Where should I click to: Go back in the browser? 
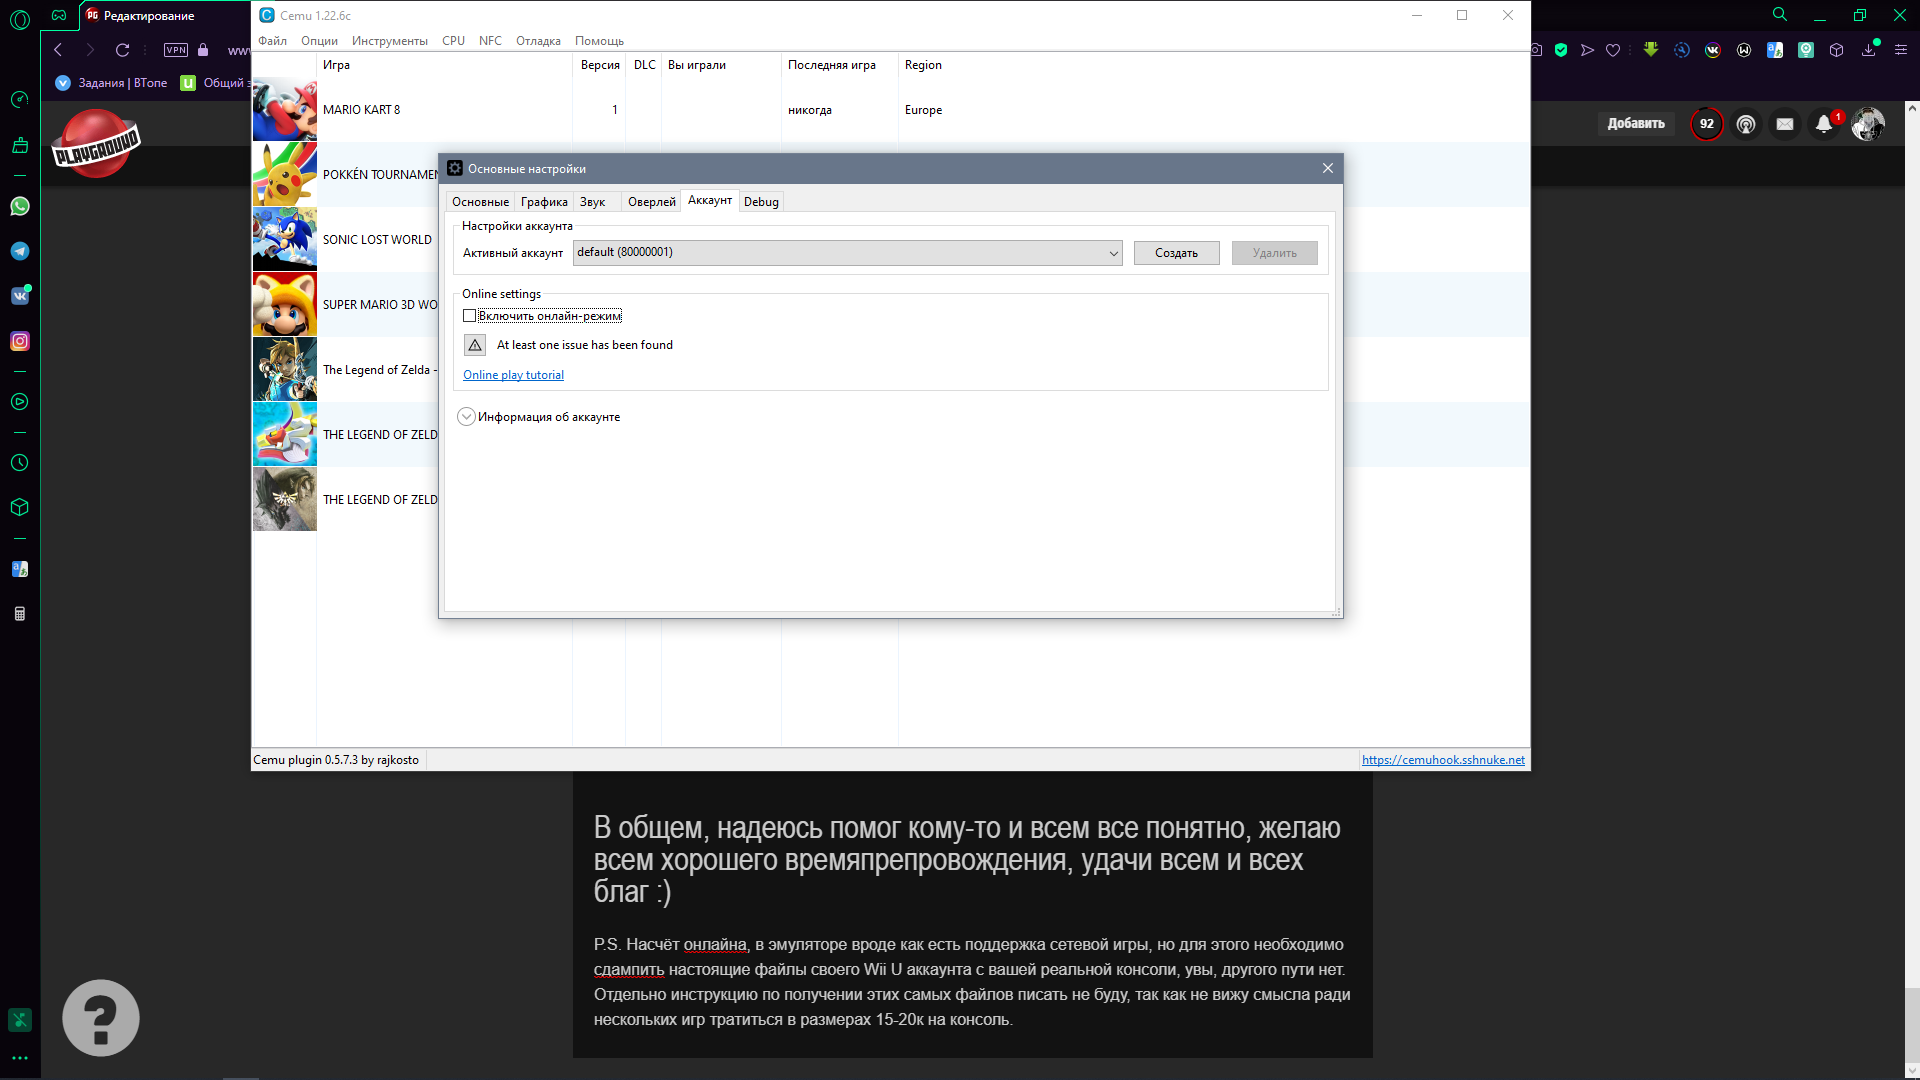click(x=58, y=50)
